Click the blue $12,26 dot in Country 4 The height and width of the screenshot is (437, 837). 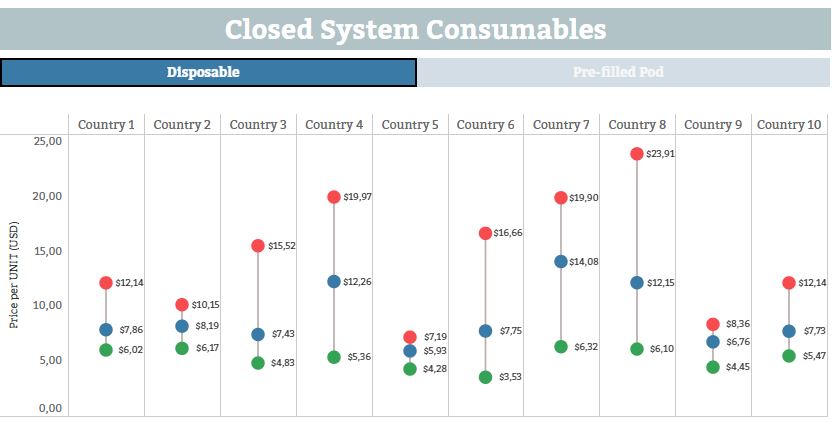334,282
